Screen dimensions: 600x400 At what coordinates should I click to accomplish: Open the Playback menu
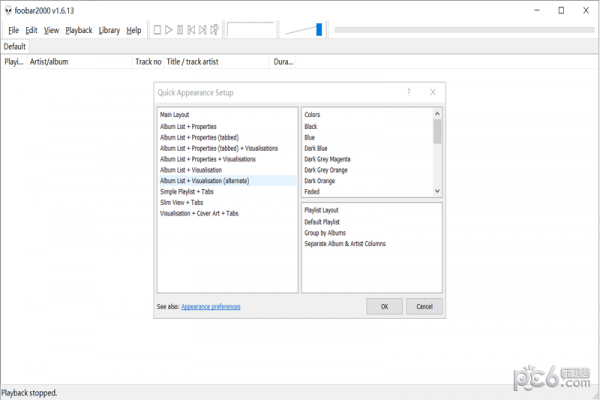79,30
